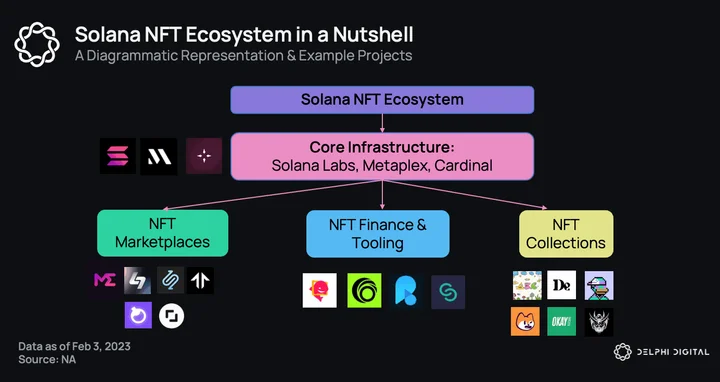This screenshot has width=720, height=382.
Task: Select the orange fox collection thumbnail
Action: point(525,321)
